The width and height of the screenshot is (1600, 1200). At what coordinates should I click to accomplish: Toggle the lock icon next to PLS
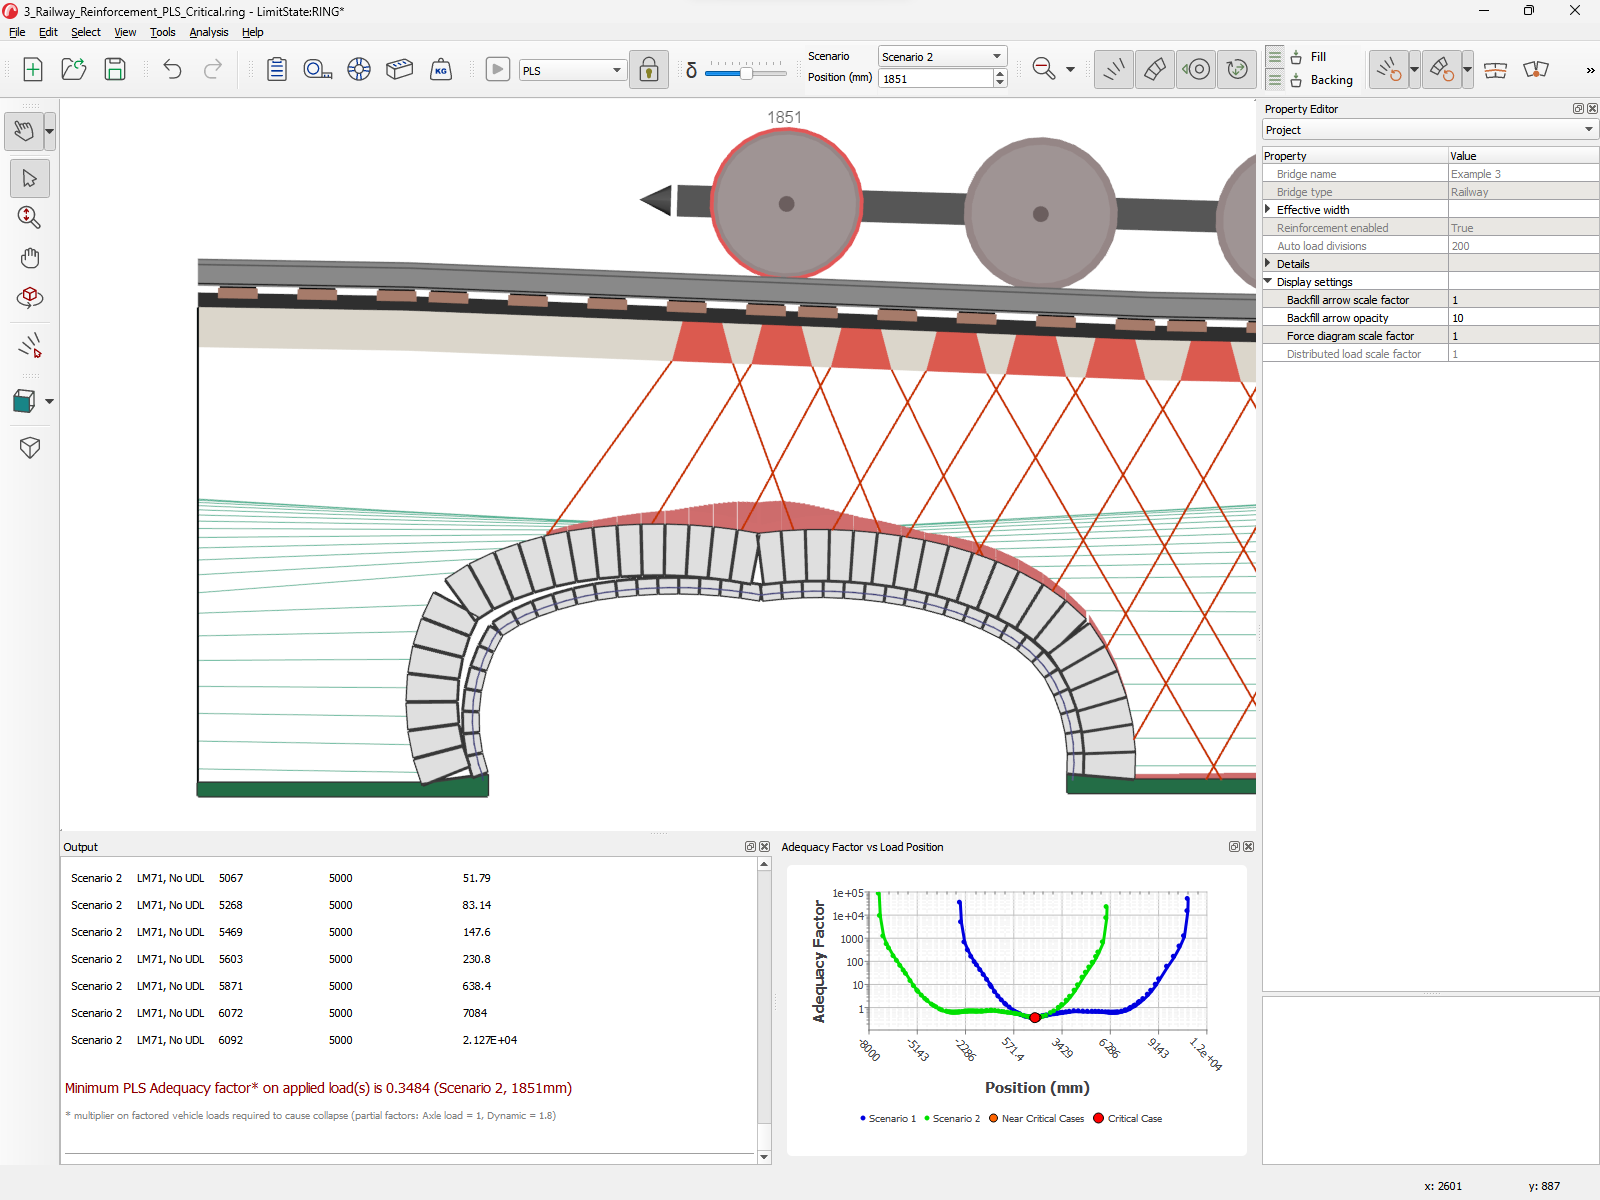(x=648, y=69)
